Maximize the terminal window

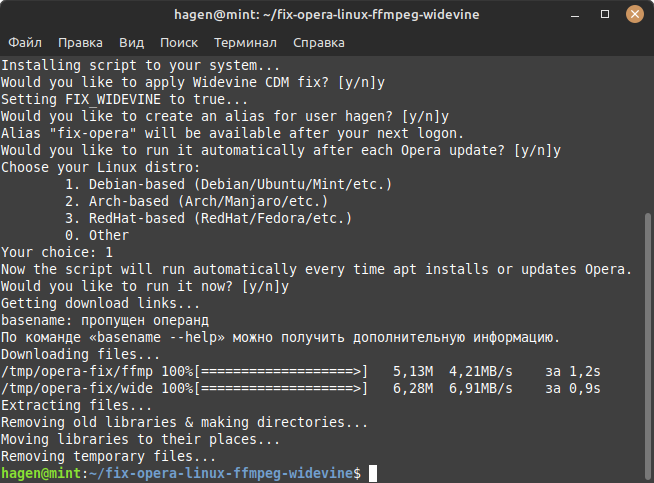(x=605, y=15)
